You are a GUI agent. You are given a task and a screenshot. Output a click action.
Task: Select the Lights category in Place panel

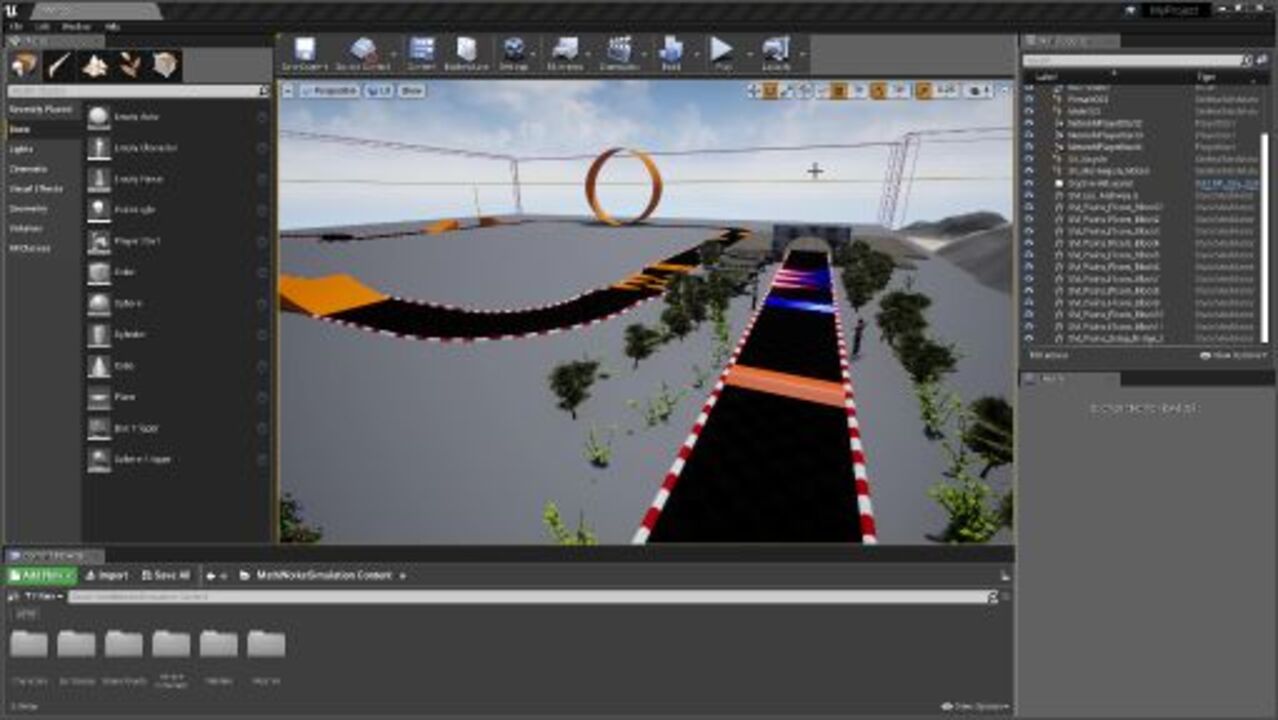(x=21, y=149)
